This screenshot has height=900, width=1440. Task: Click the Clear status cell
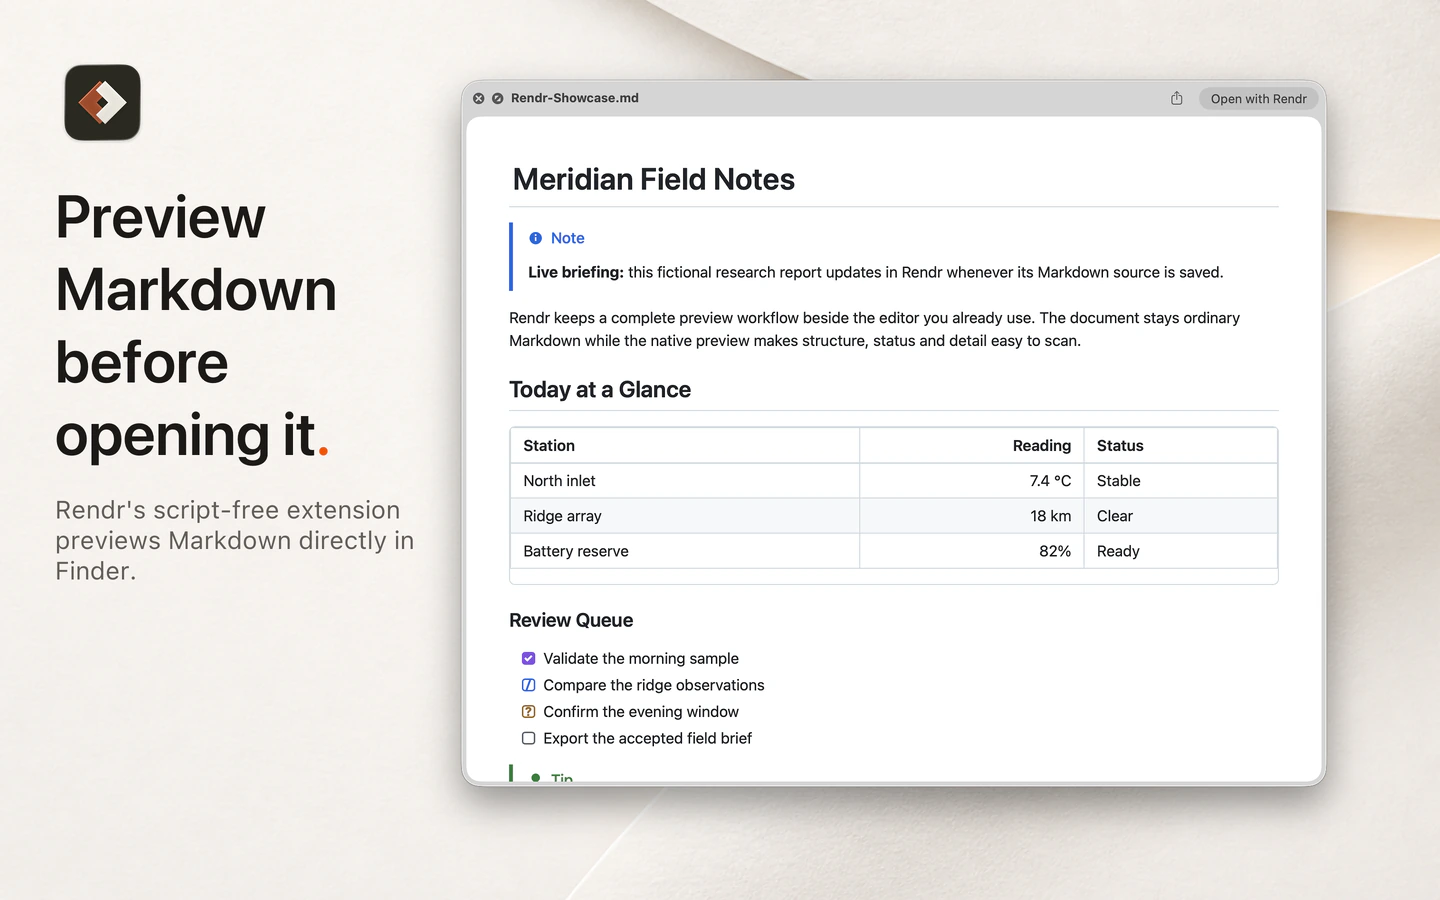click(x=1180, y=516)
